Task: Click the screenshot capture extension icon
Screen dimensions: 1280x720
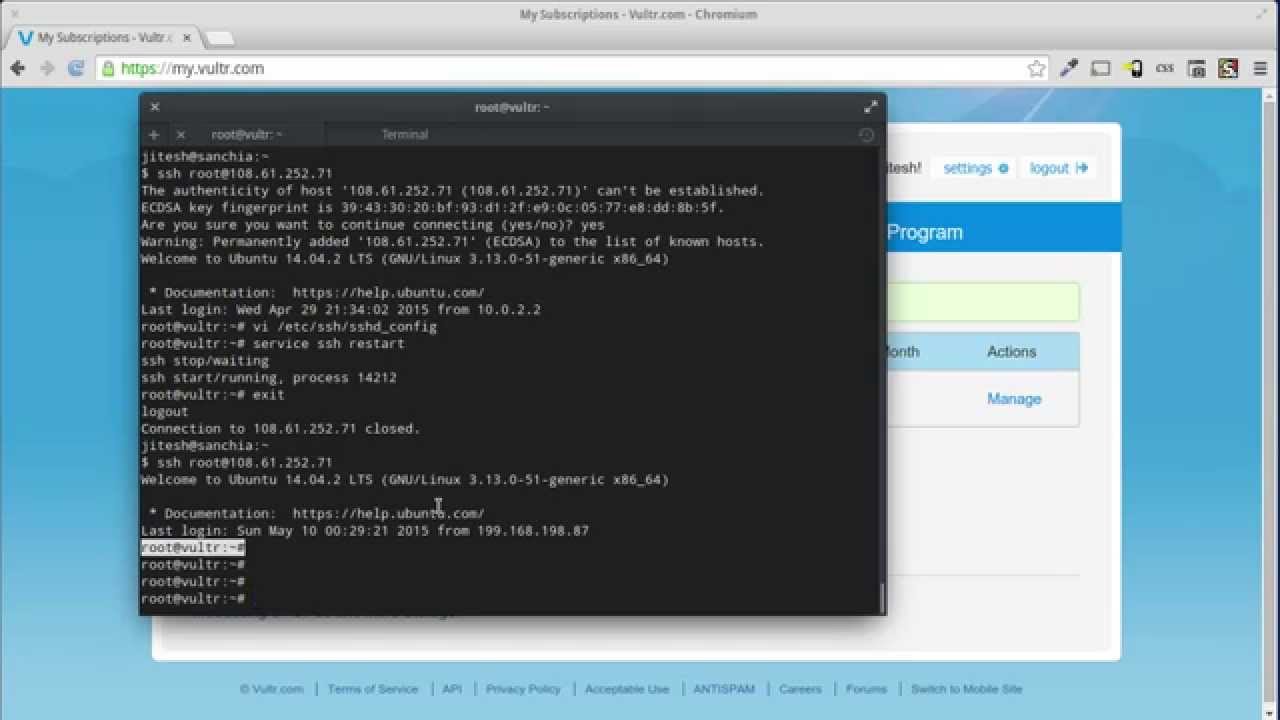Action: [1197, 68]
